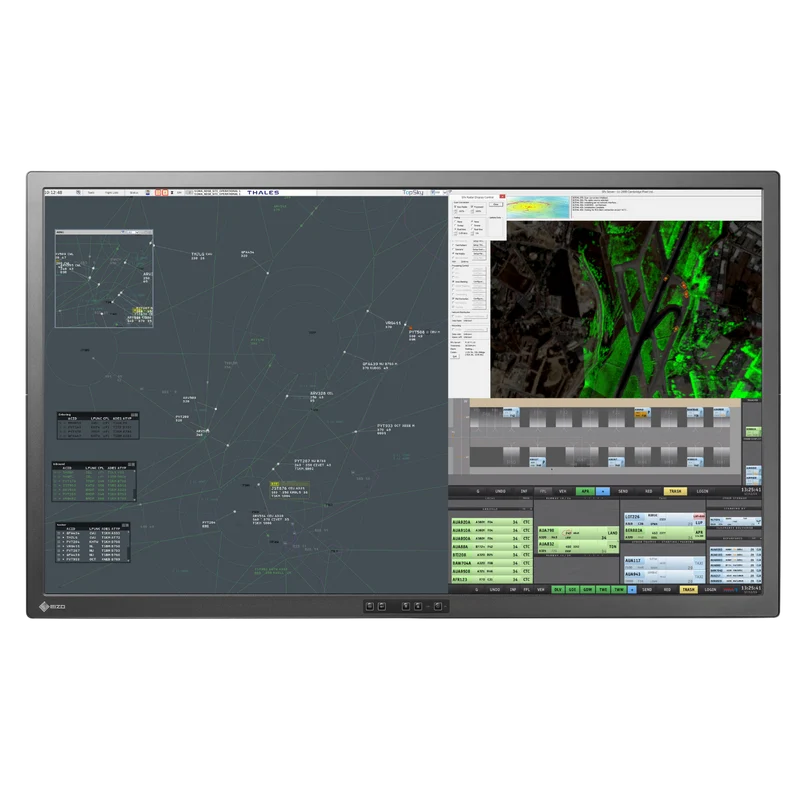800x800 pixels.
Task: Click UNDO in the APR toolbar row
Action: 500,491
